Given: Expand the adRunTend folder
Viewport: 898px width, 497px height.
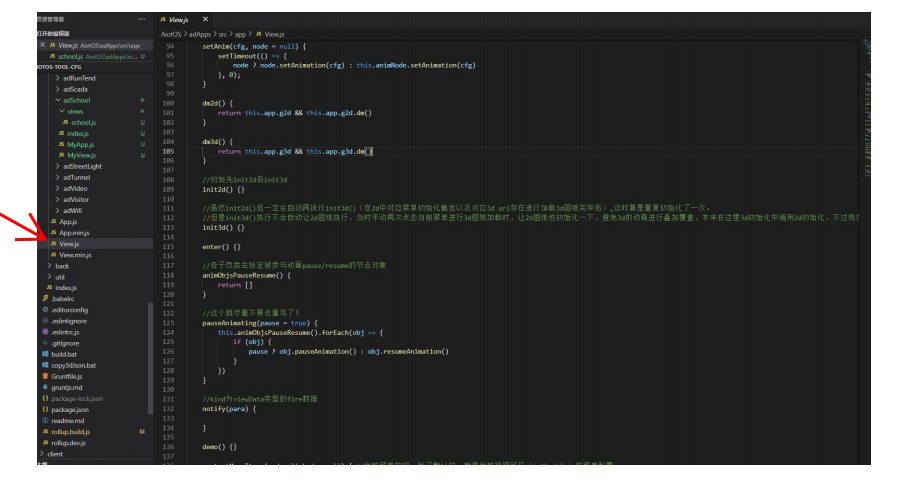Looking at the screenshot, I should pos(79,78).
